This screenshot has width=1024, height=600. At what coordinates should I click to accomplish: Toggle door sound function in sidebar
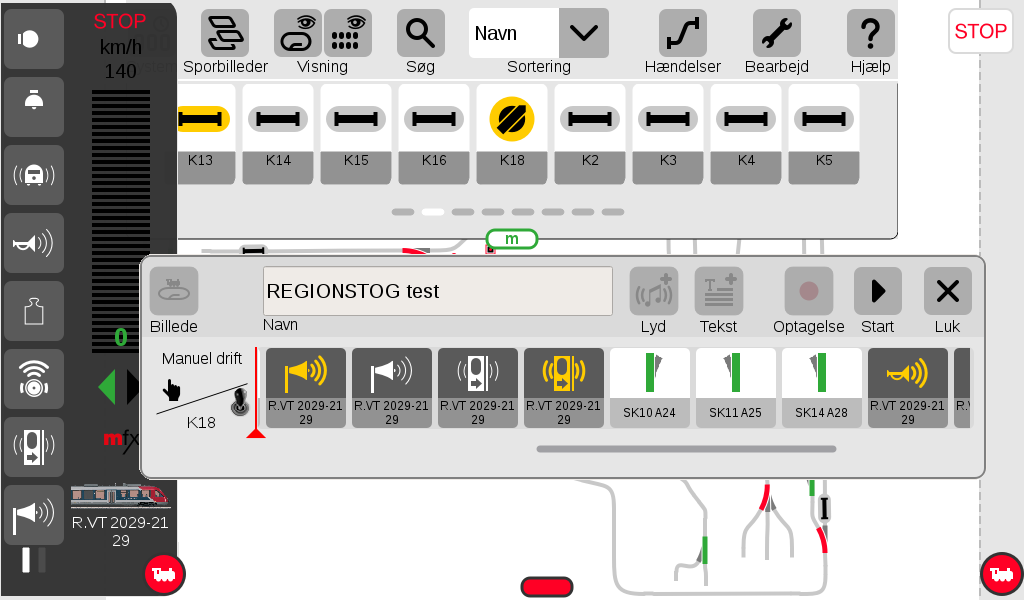(34, 447)
